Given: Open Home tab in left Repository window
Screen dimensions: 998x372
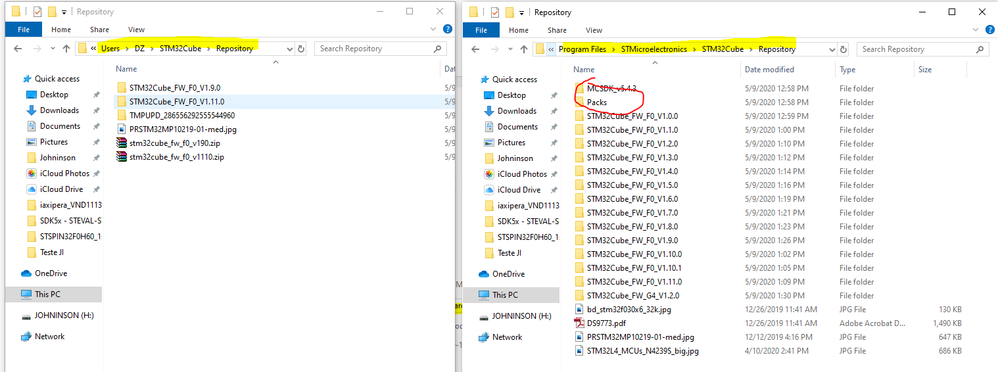Looking at the screenshot, I should click(x=61, y=29).
